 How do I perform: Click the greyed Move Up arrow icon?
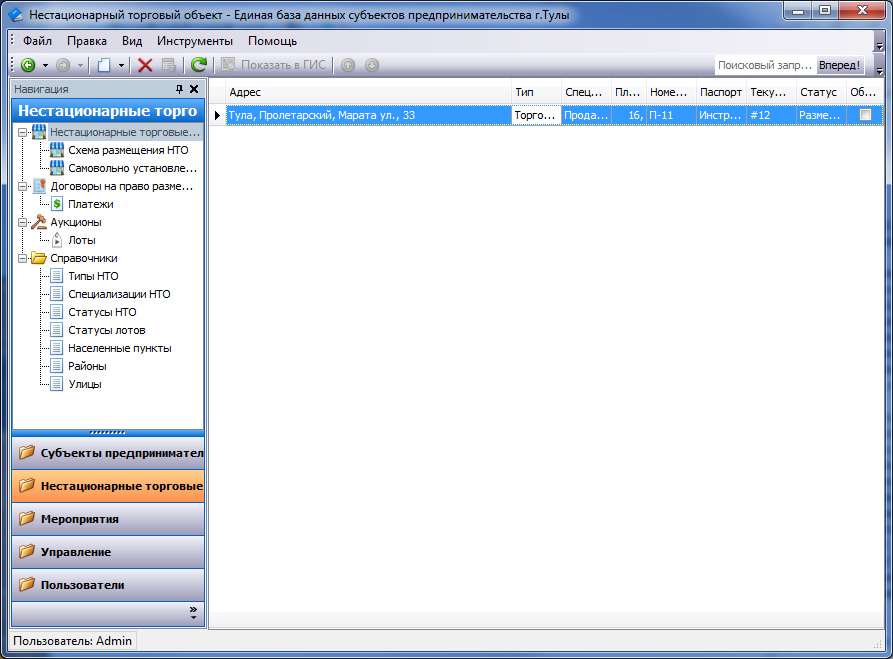[x=348, y=65]
